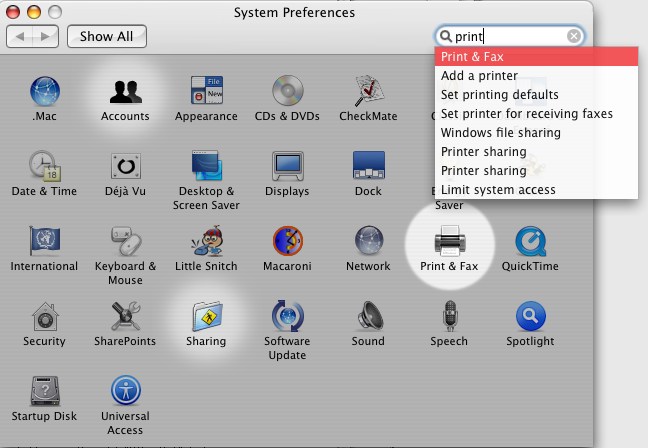Choose 'Limit system access' suggestion

536,190
